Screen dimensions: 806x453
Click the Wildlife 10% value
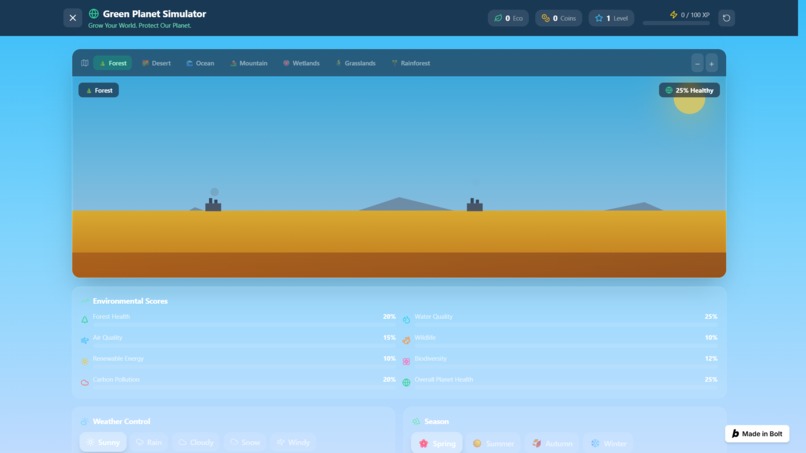point(711,337)
